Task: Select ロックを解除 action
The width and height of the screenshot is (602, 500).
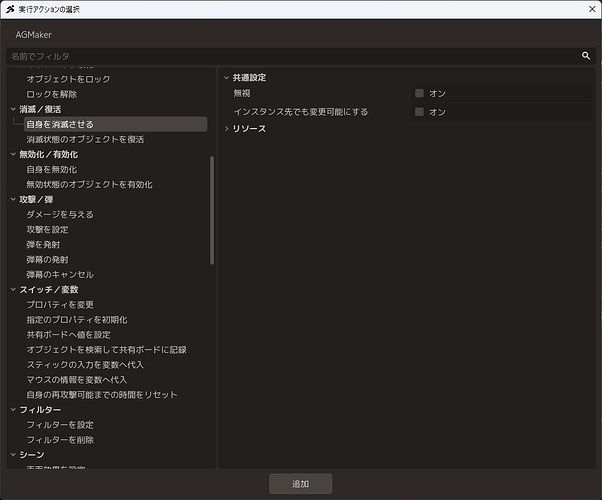Action: coord(52,94)
